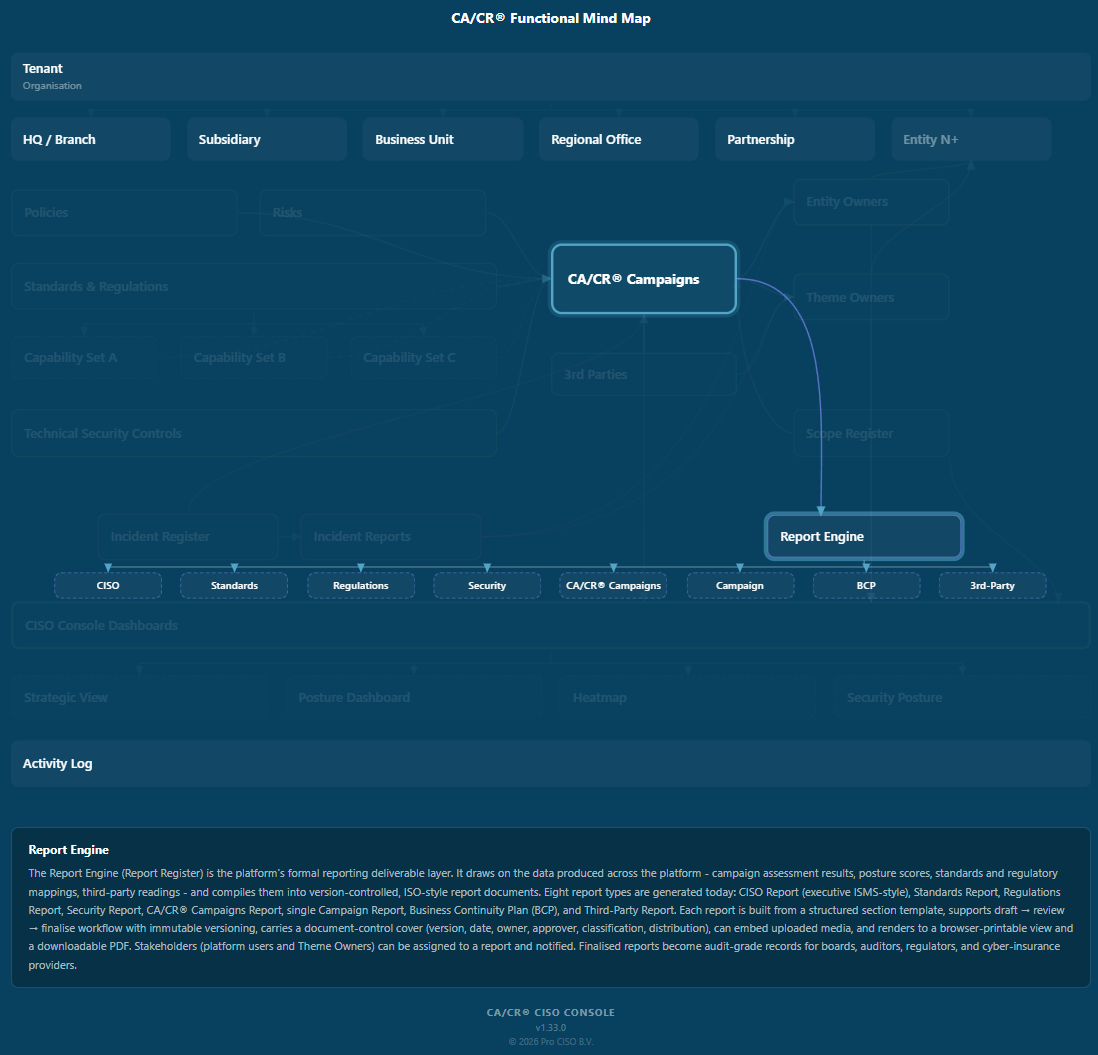This screenshot has height=1055, width=1098.
Task: Click the Security report chip
Action: pyautogui.click(x=487, y=586)
